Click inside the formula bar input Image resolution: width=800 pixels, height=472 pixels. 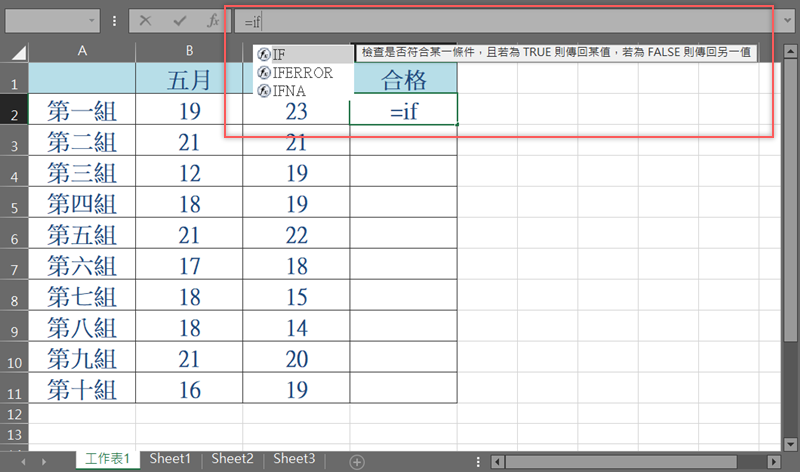[x=505, y=22]
